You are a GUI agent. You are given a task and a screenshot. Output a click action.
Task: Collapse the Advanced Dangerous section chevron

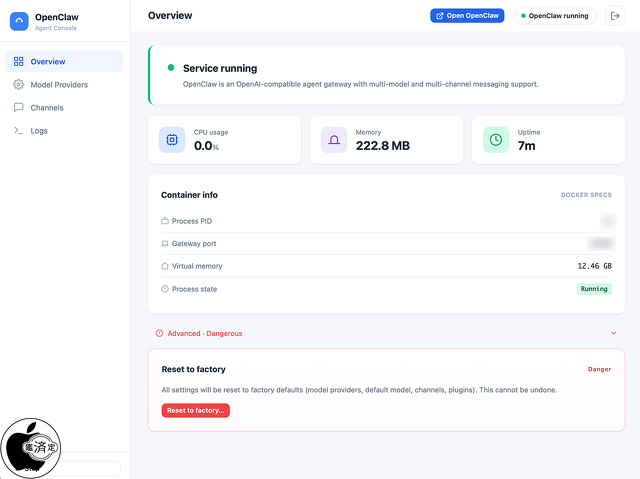pos(613,333)
